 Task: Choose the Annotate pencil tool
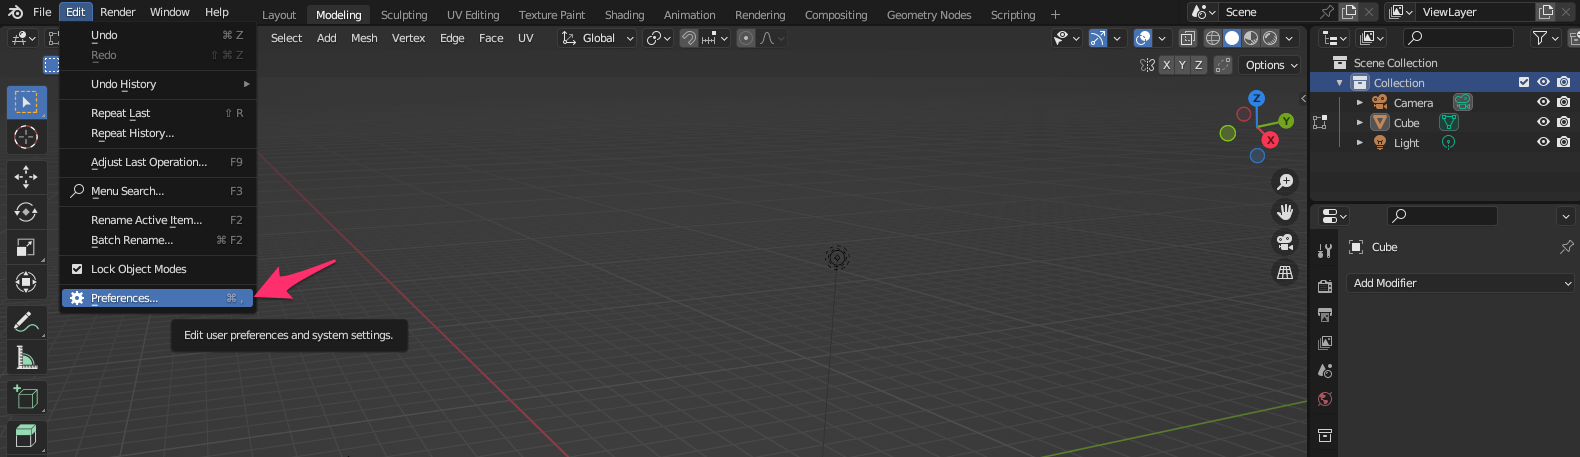pos(26,322)
